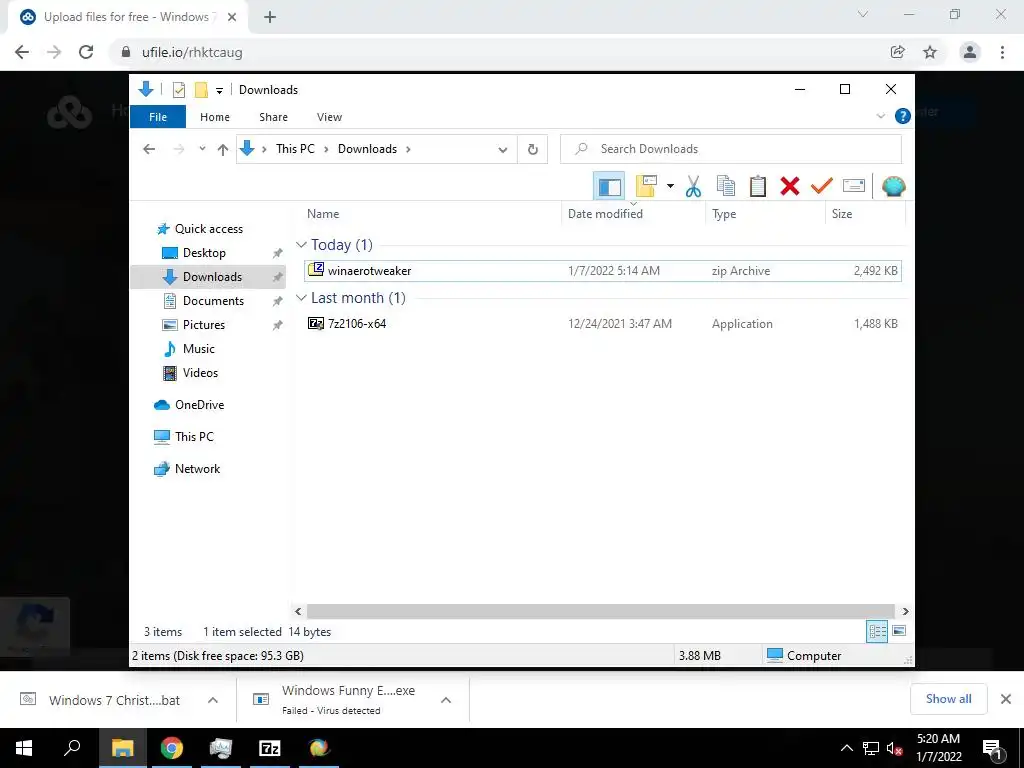Open the Customize Quick Access Toolbar arrow
The height and width of the screenshot is (768, 1024).
[219, 91]
